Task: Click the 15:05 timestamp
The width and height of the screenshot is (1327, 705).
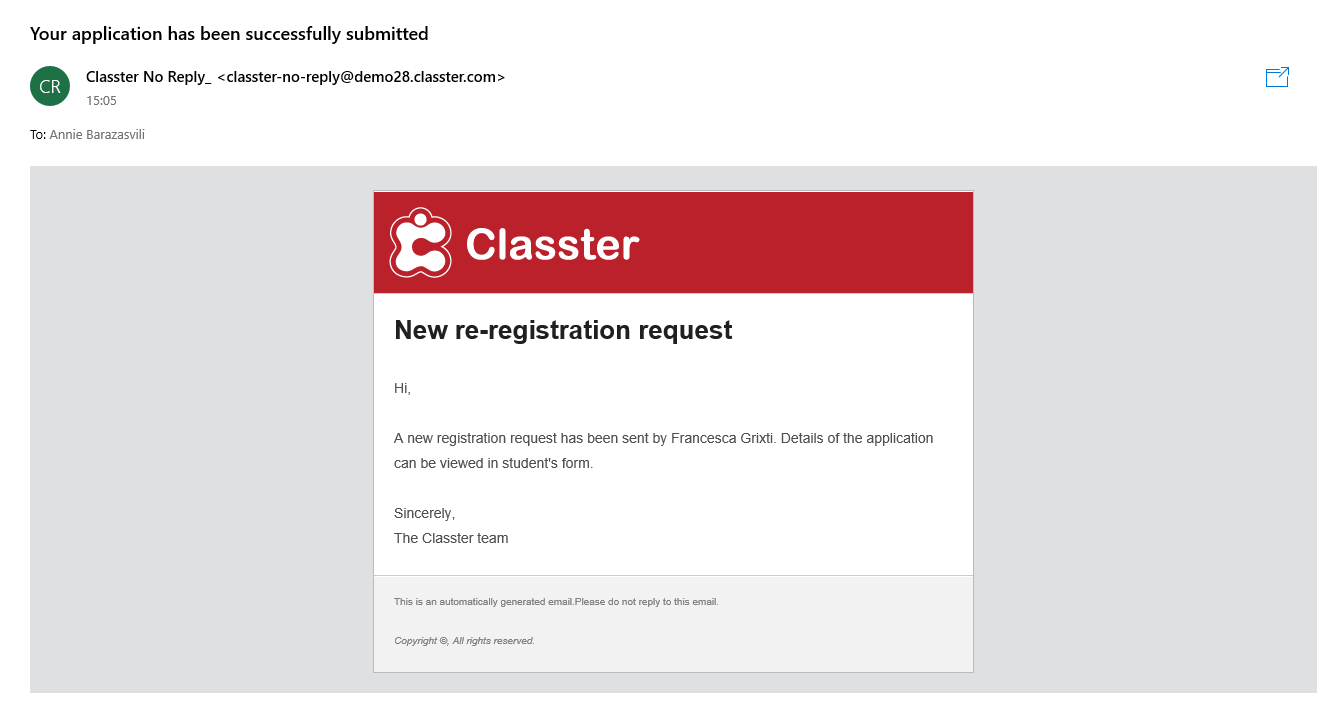Action: click(101, 101)
